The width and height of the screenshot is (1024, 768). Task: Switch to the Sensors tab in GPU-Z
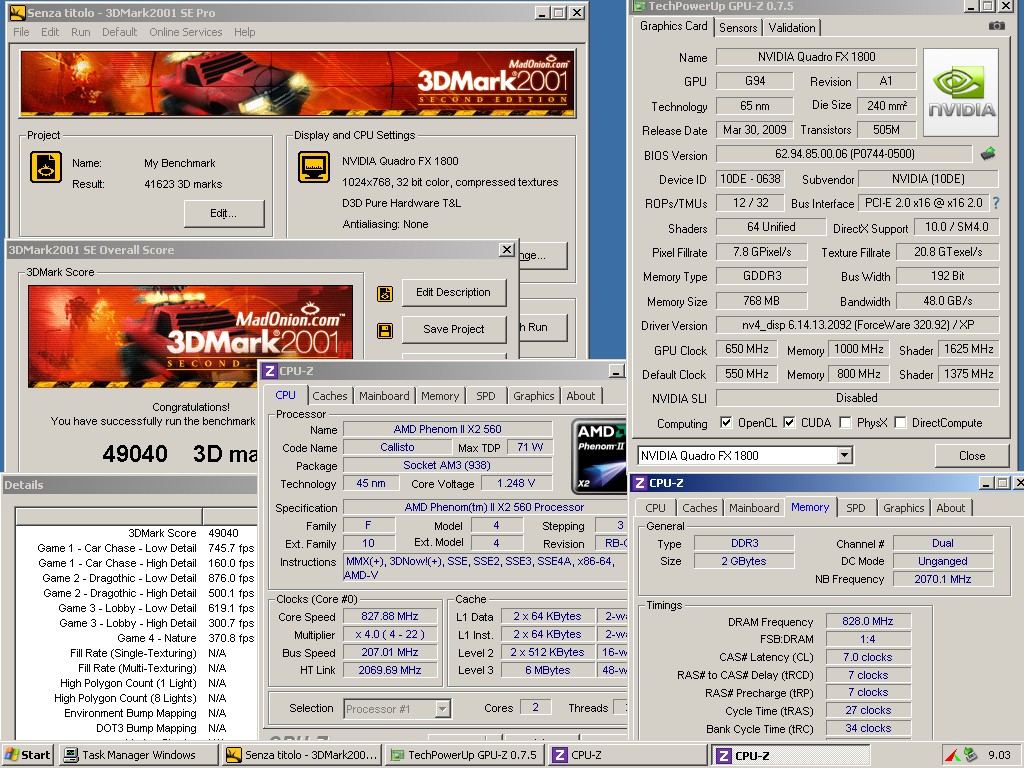click(x=738, y=27)
